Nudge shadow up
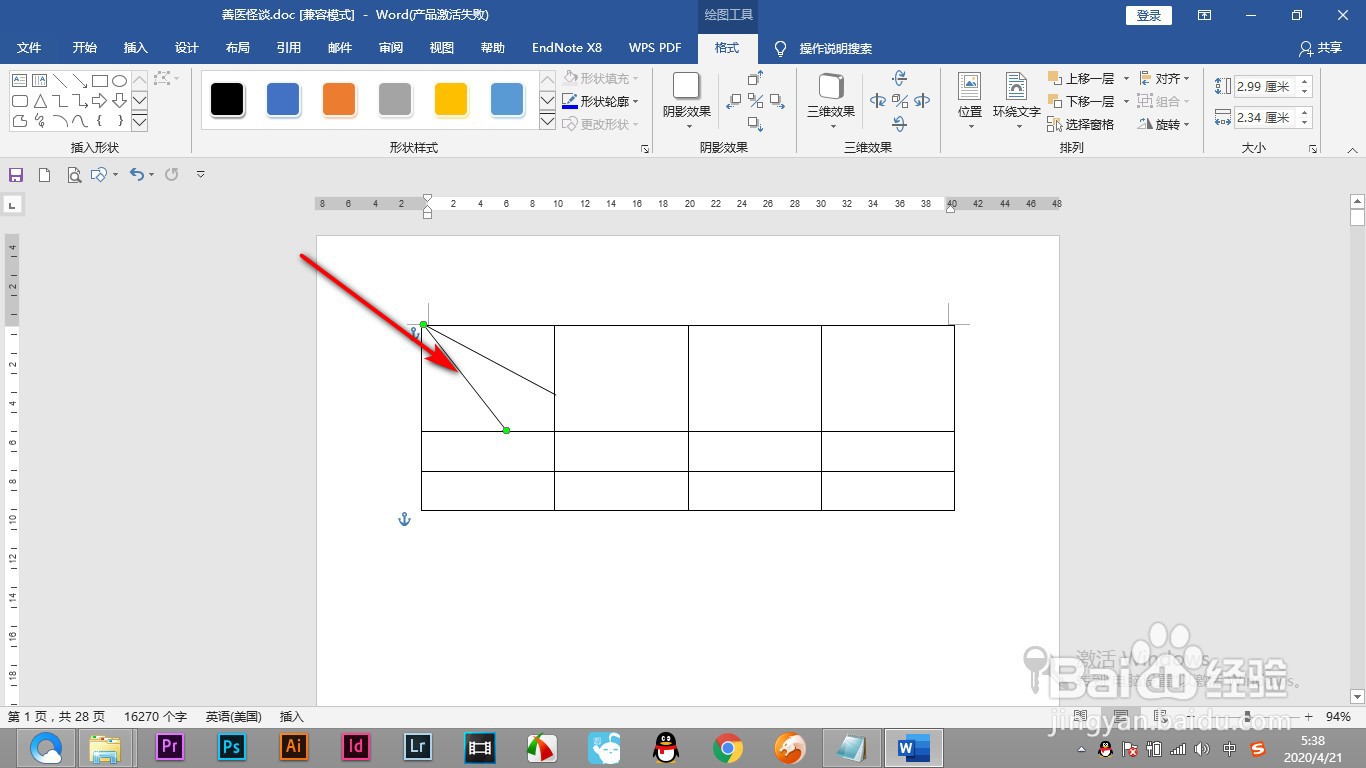1366x768 pixels. (x=756, y=78)
